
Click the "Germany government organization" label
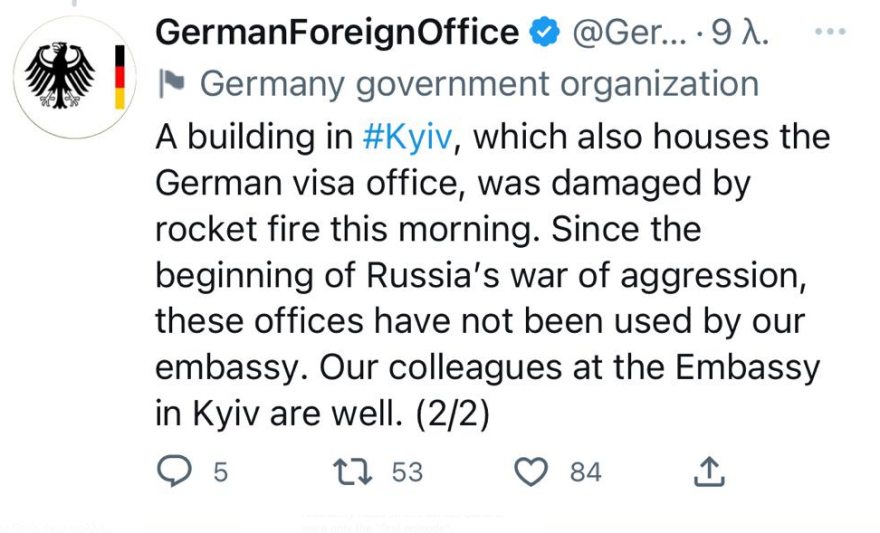tap(479, 84)
